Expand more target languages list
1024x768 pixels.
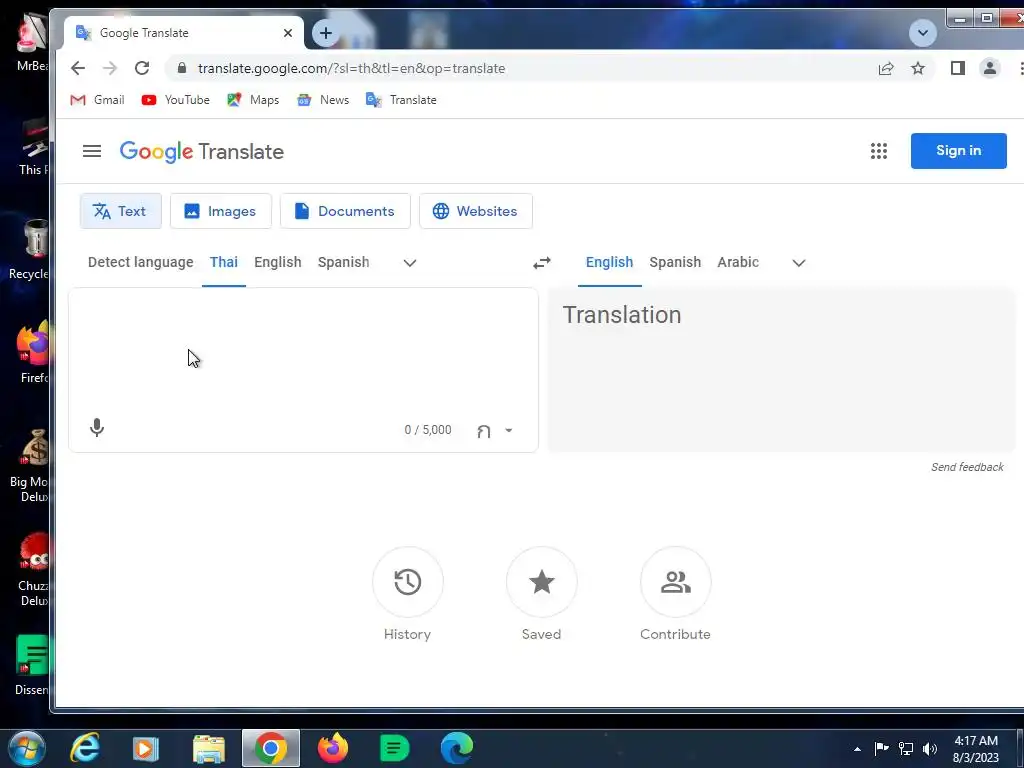point(798,263)
